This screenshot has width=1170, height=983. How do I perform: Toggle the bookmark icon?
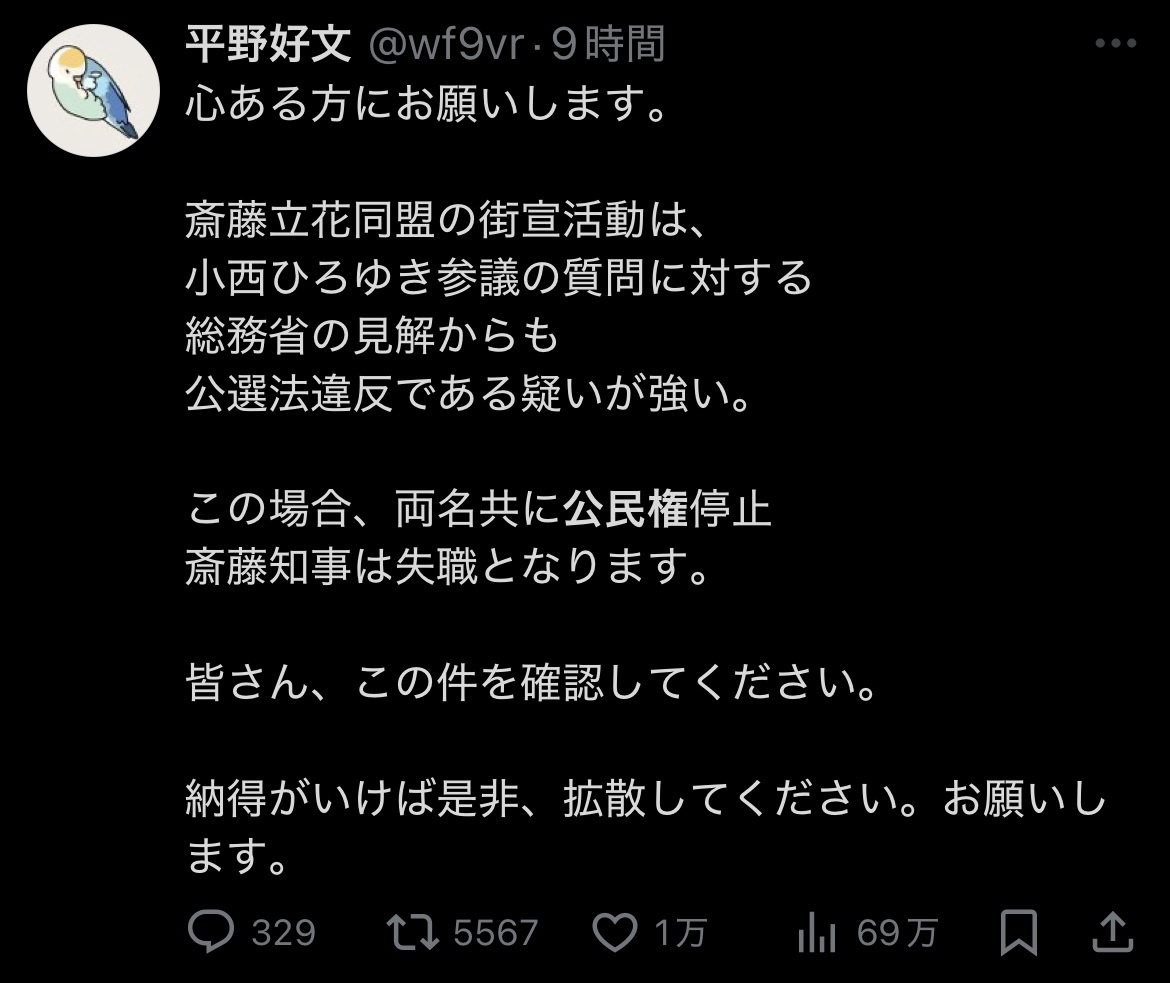1019,932
